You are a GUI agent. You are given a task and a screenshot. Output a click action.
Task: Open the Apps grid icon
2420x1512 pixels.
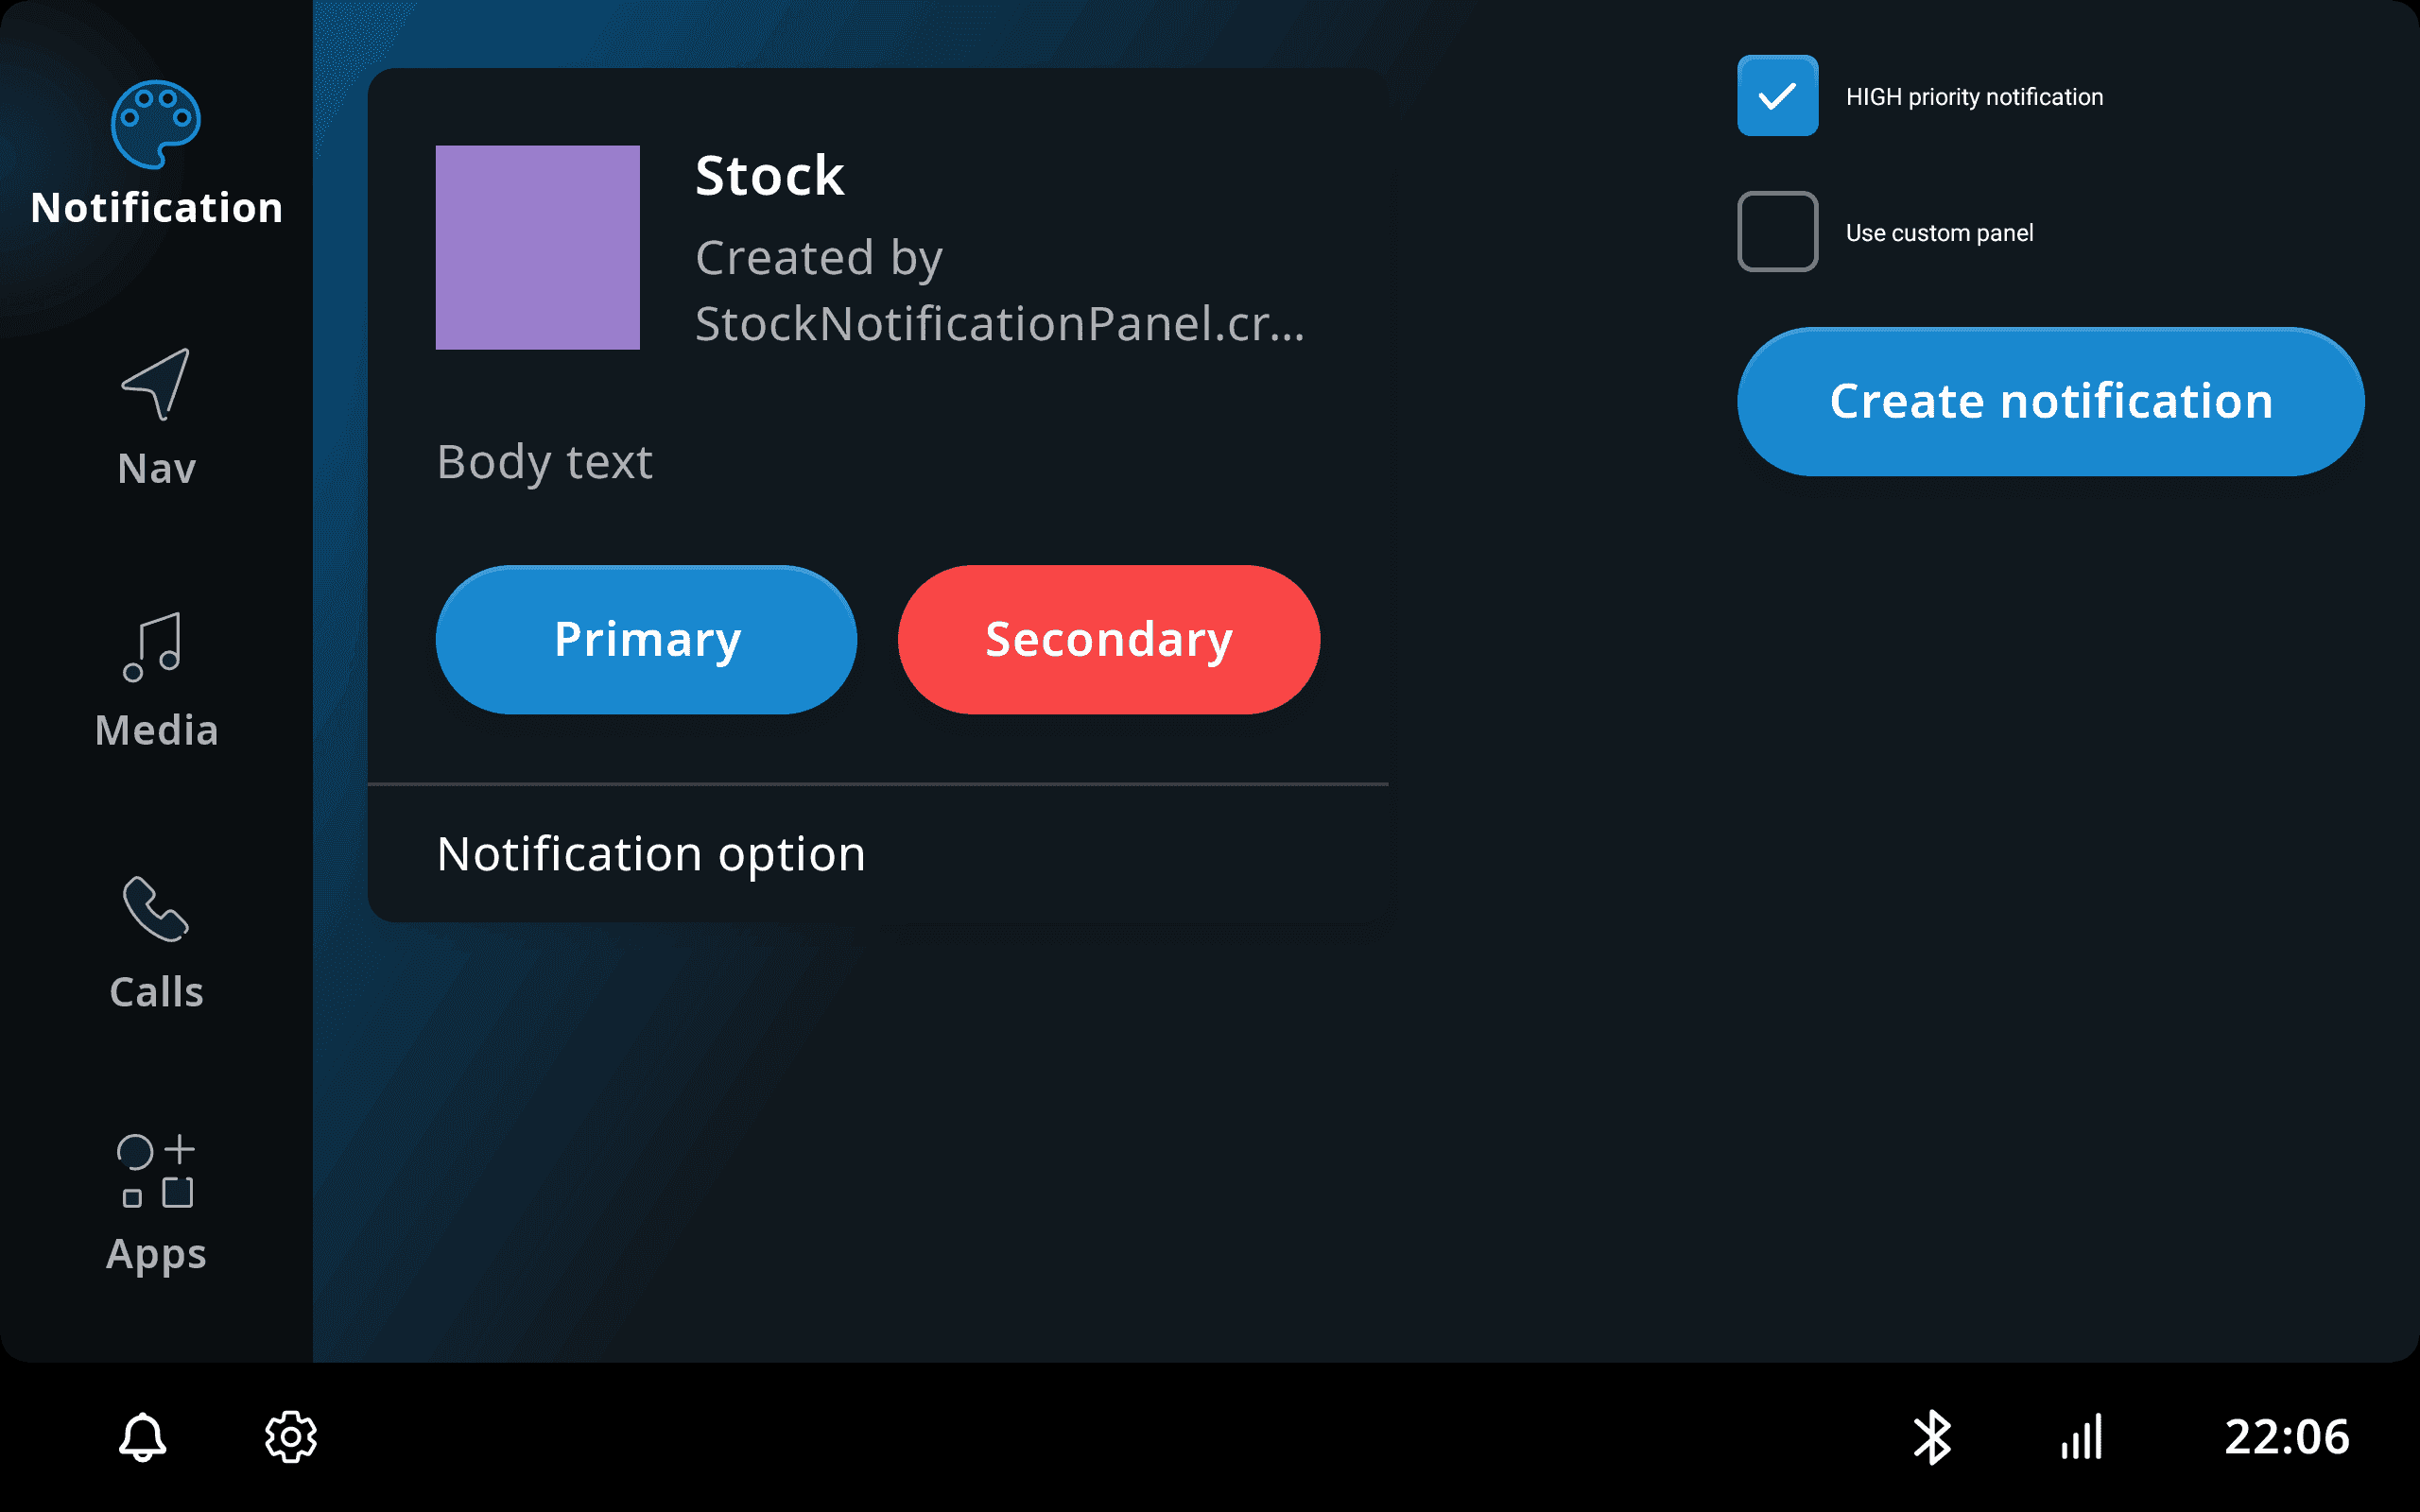pyautogui.click(x=156, y=1170)
